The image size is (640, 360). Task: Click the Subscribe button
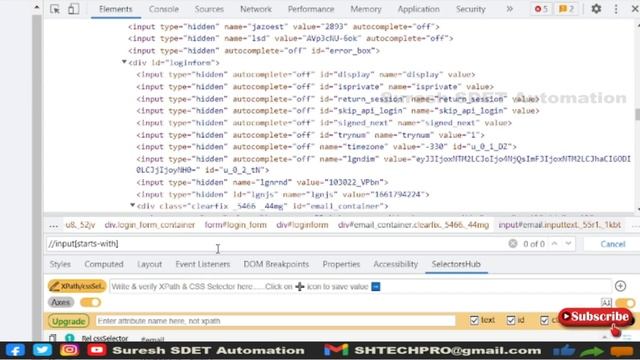click(596, 317)
